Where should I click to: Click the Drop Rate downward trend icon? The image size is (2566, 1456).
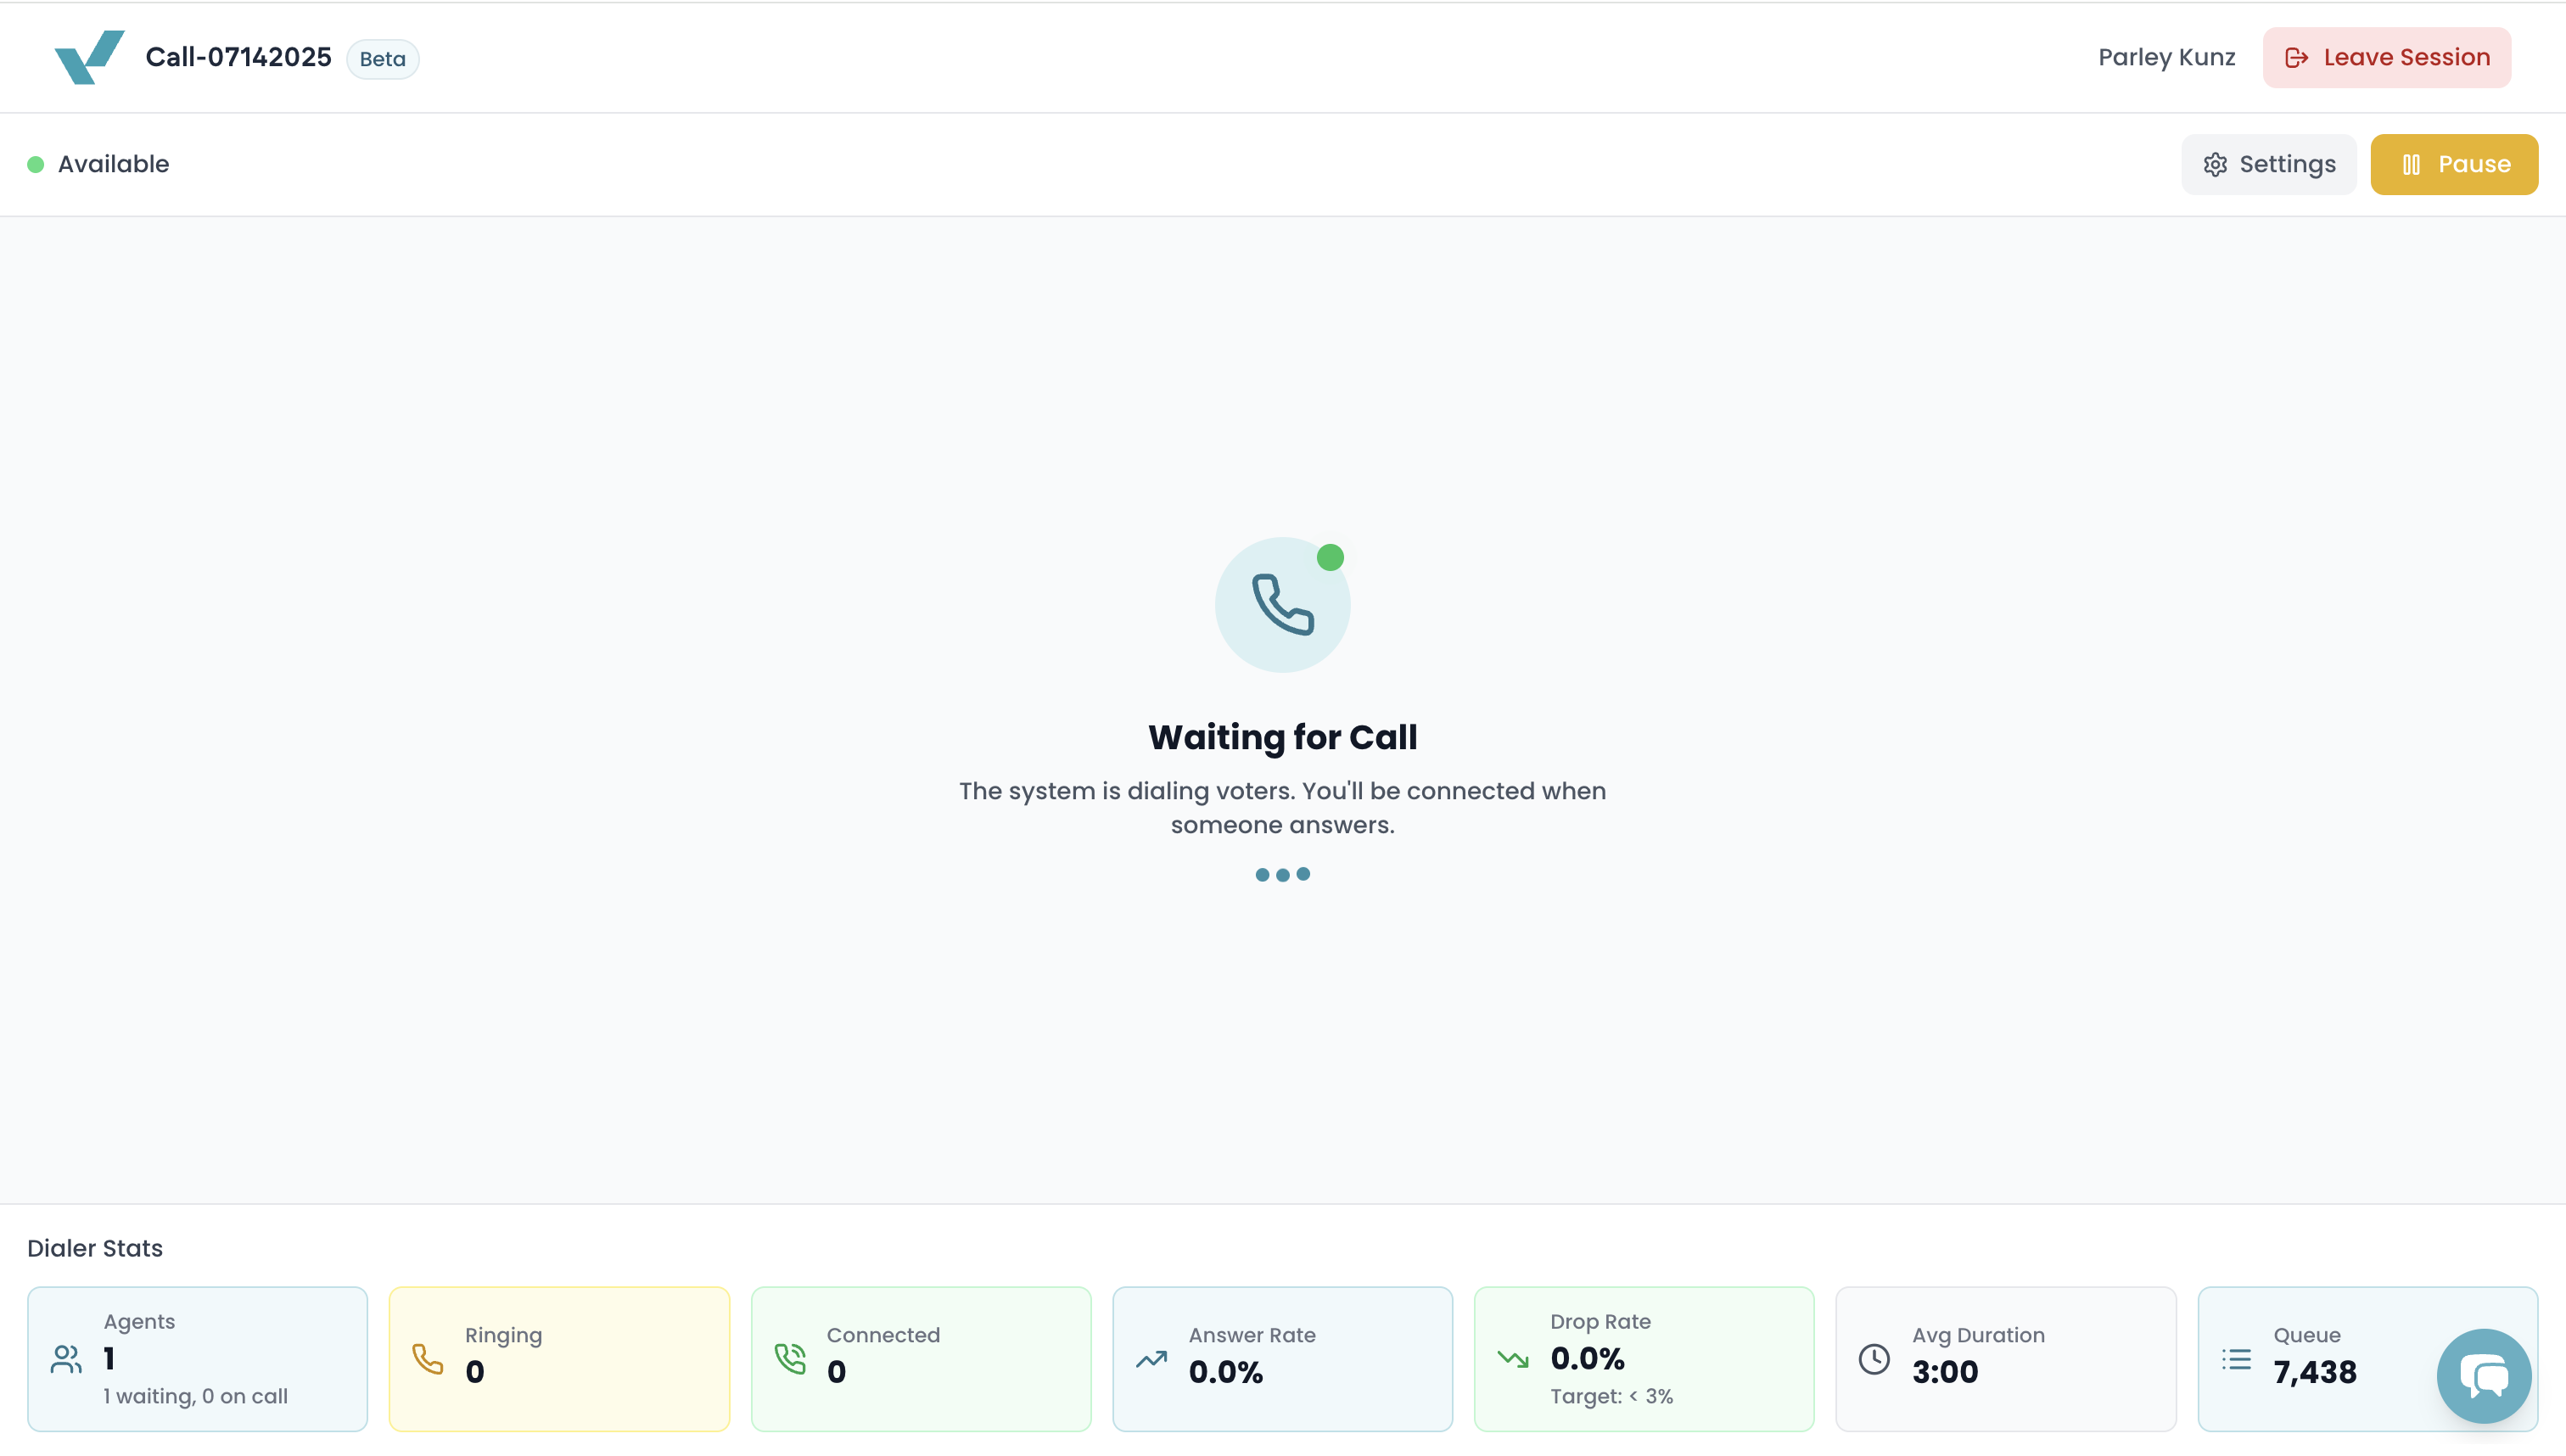[x=1513, y=1359]
